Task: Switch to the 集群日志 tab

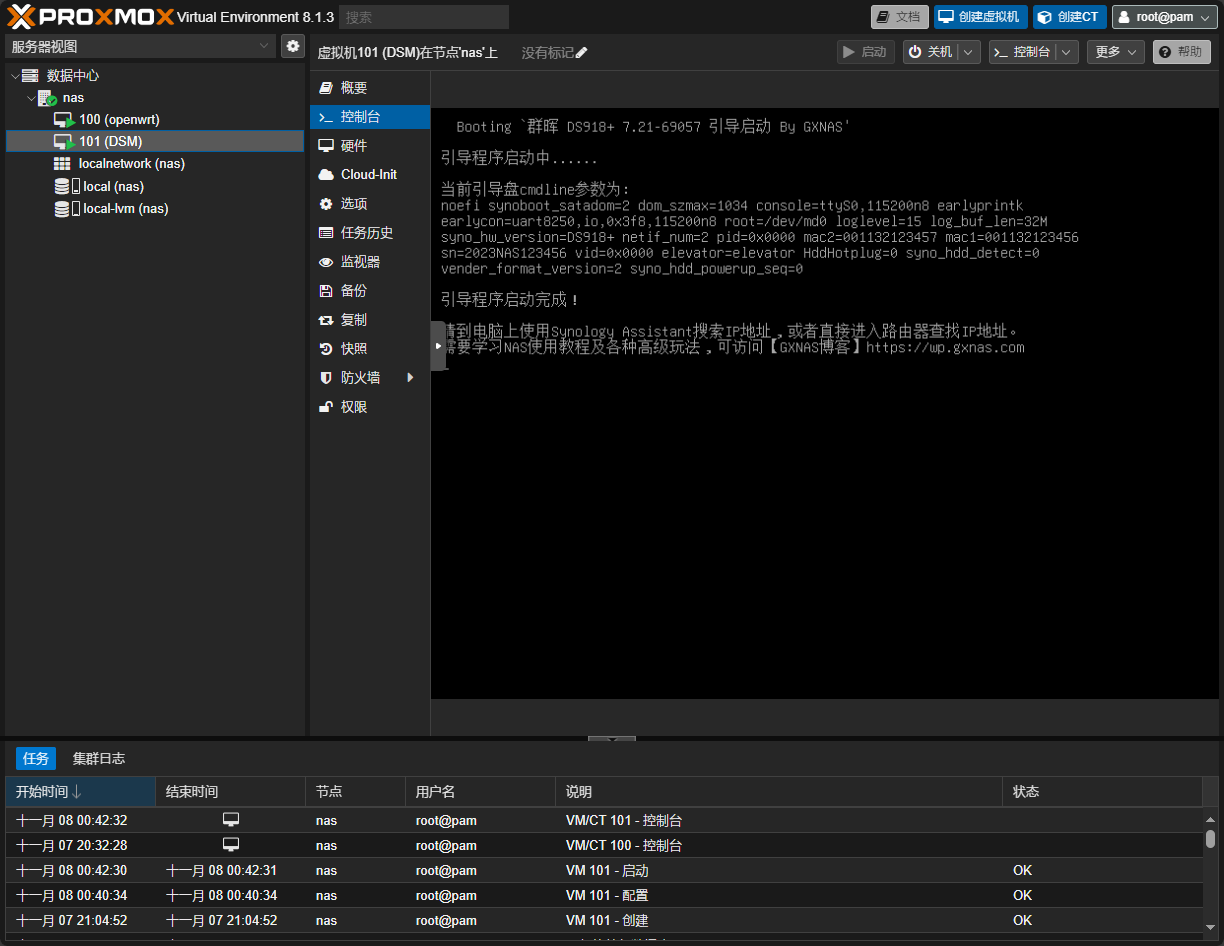Action: pos(99,759)
